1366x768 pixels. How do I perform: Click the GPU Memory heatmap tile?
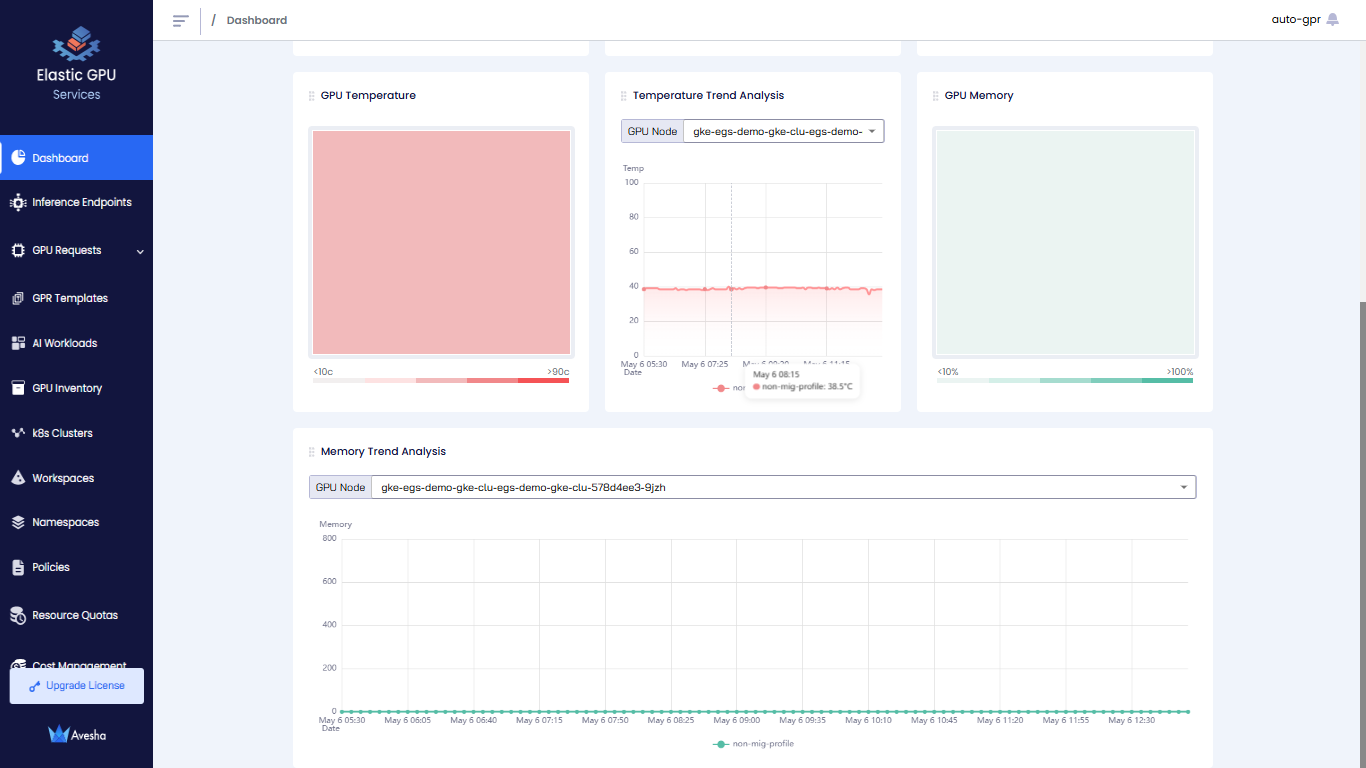(1065, 242)
